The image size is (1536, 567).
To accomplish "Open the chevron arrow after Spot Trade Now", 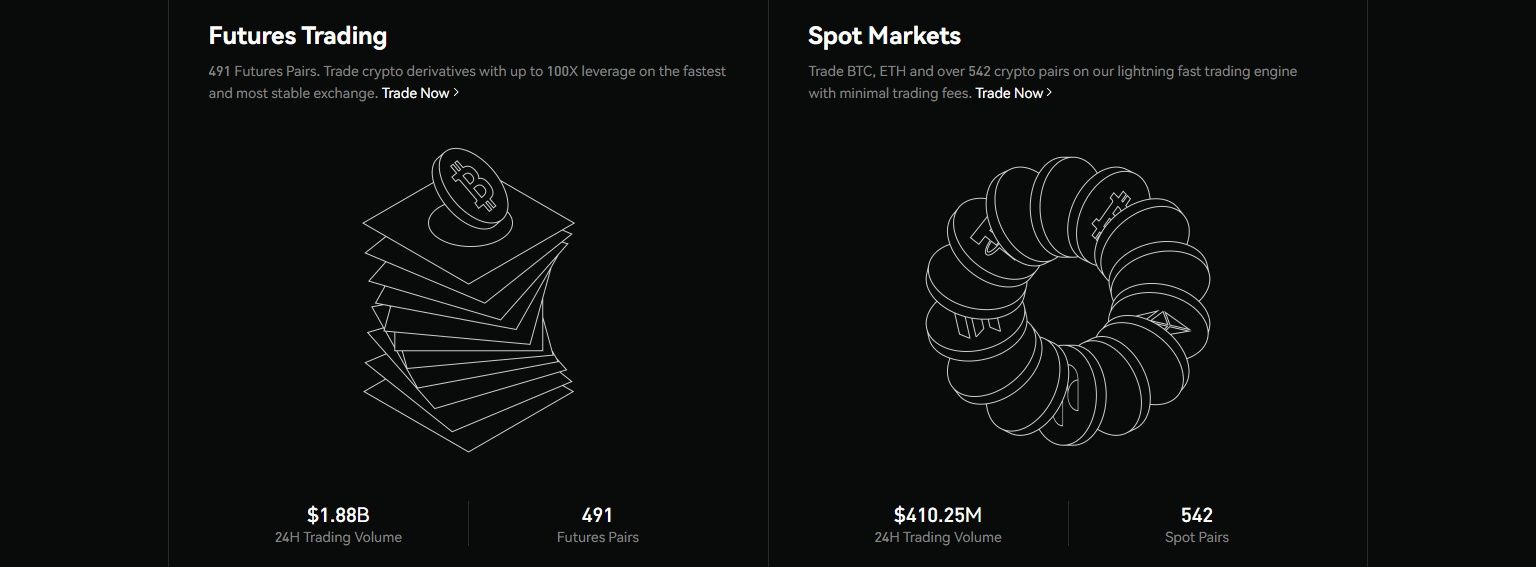I will [x=1049, y=93].
